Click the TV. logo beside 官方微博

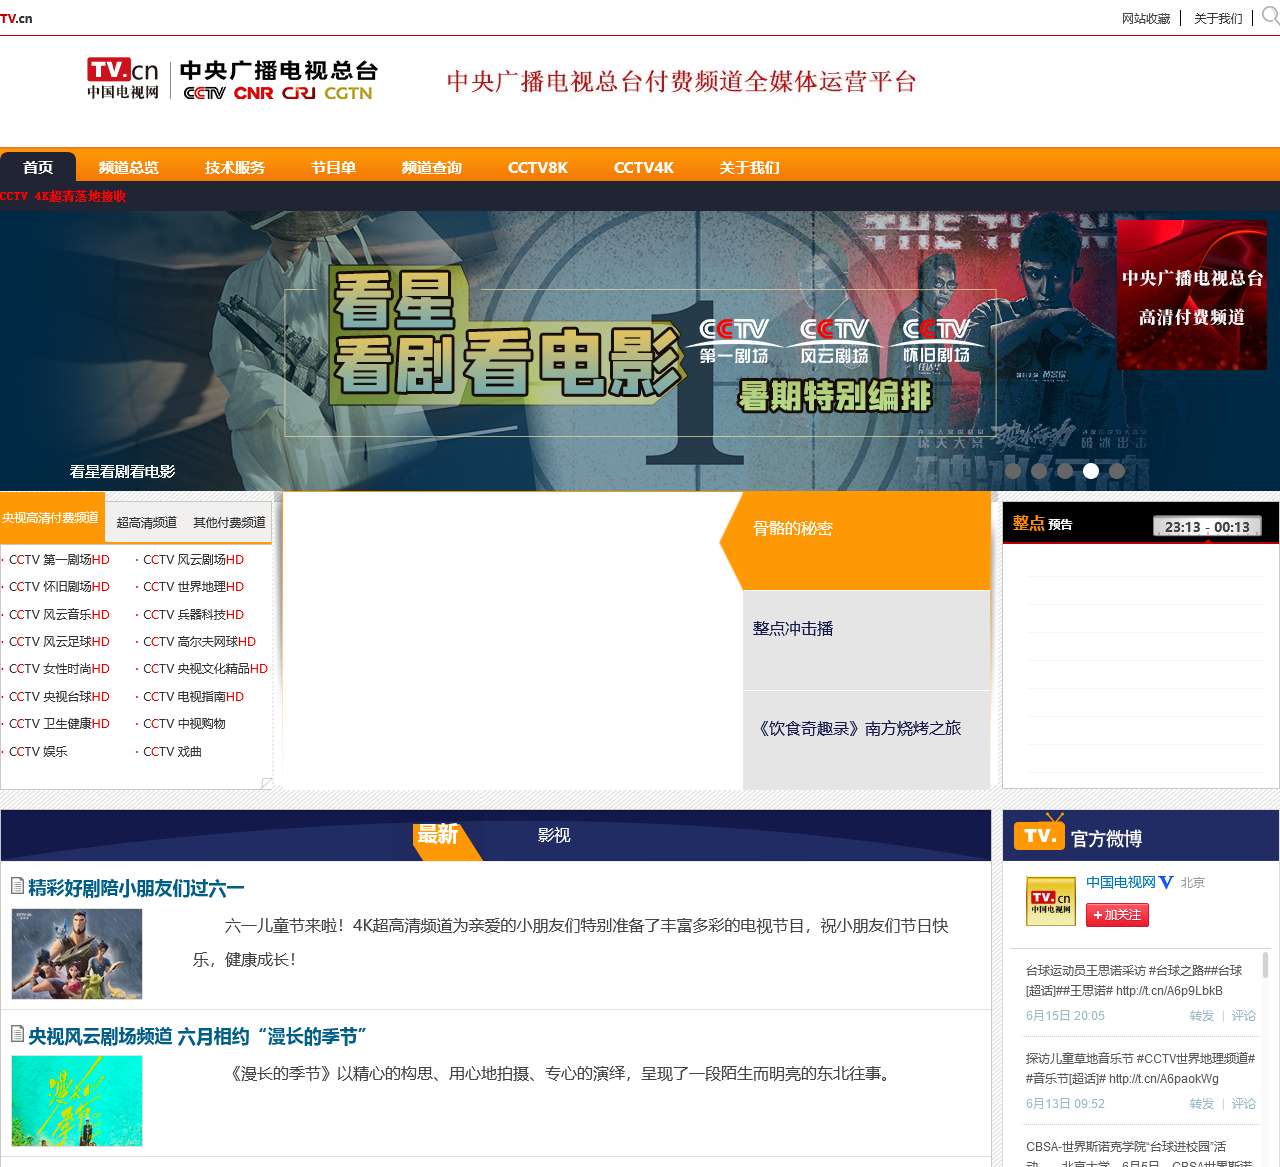coord(1038,834)
